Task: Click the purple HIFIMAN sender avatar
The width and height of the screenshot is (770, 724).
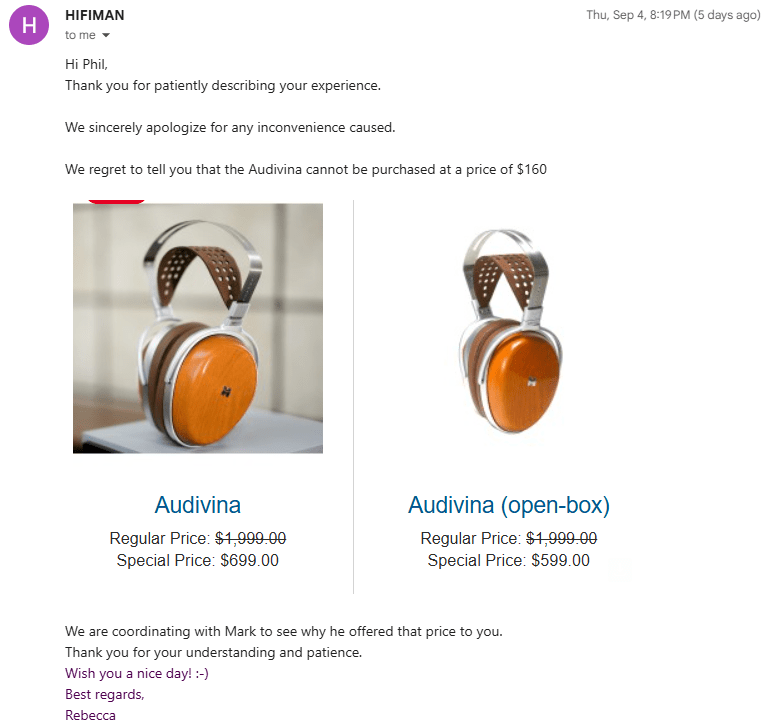Action: coord(29,25)
